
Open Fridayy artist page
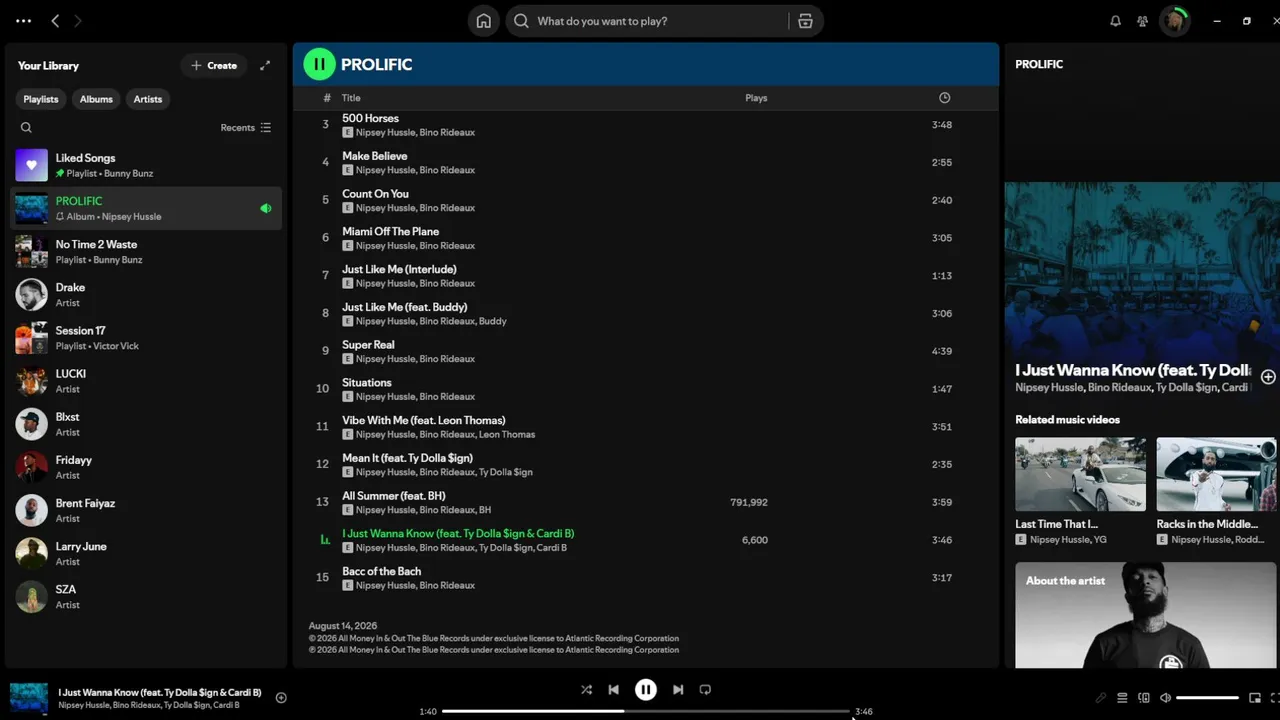click(146, 467)
